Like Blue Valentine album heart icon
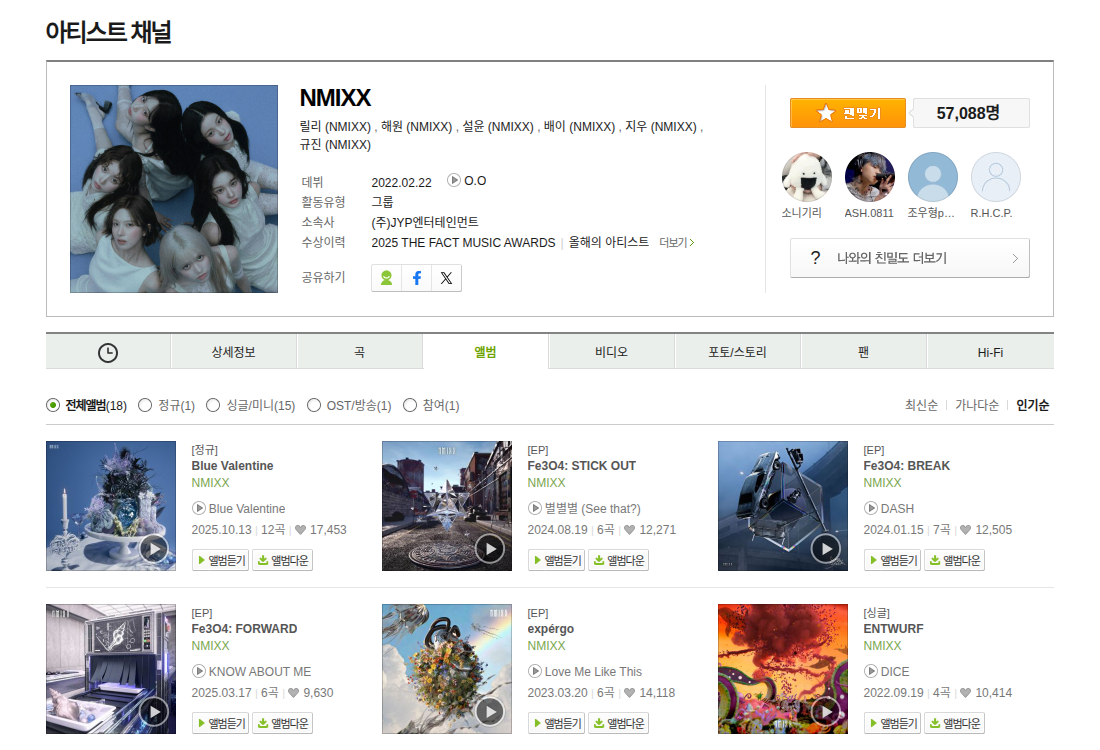The height and width of the screenshot is (750, 1100). (x=300, y=530)
